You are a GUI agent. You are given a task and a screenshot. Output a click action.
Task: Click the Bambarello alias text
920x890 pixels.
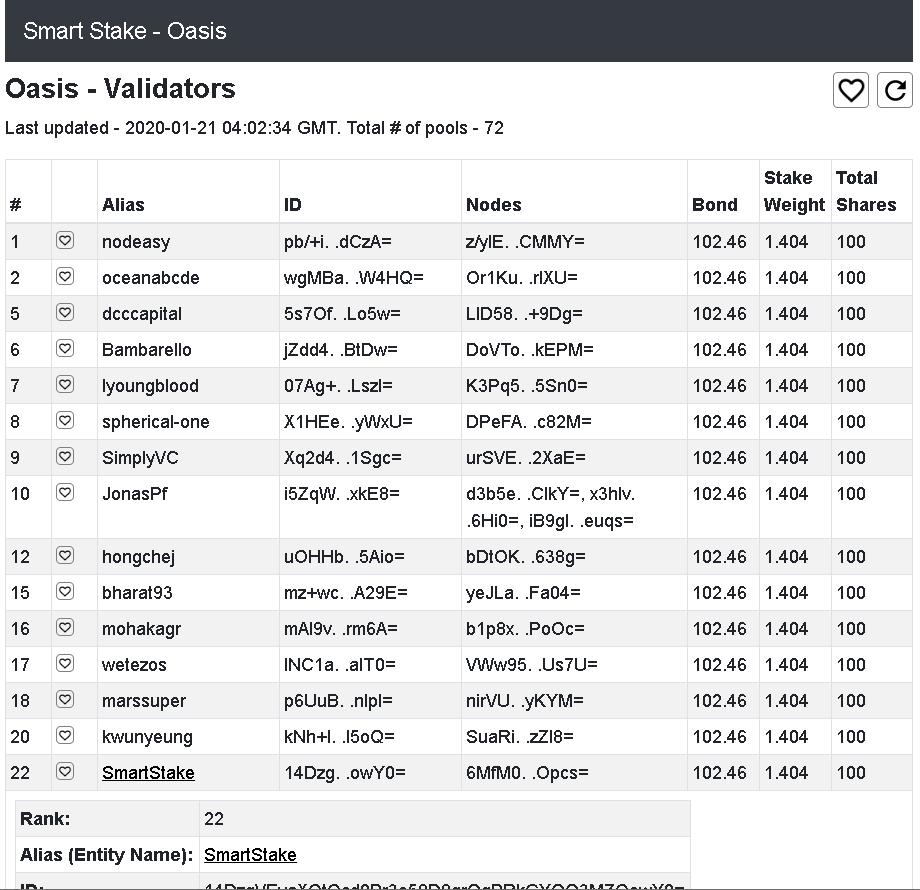click(x=147, y=350)
